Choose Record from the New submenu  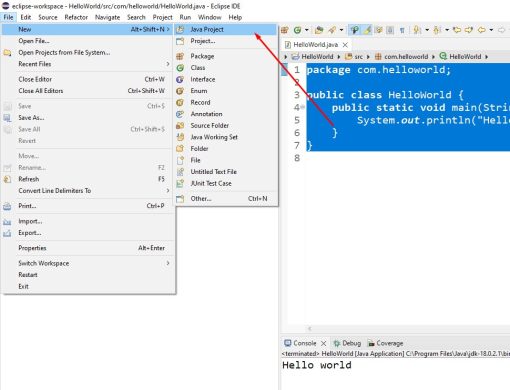tap(226, 102)
